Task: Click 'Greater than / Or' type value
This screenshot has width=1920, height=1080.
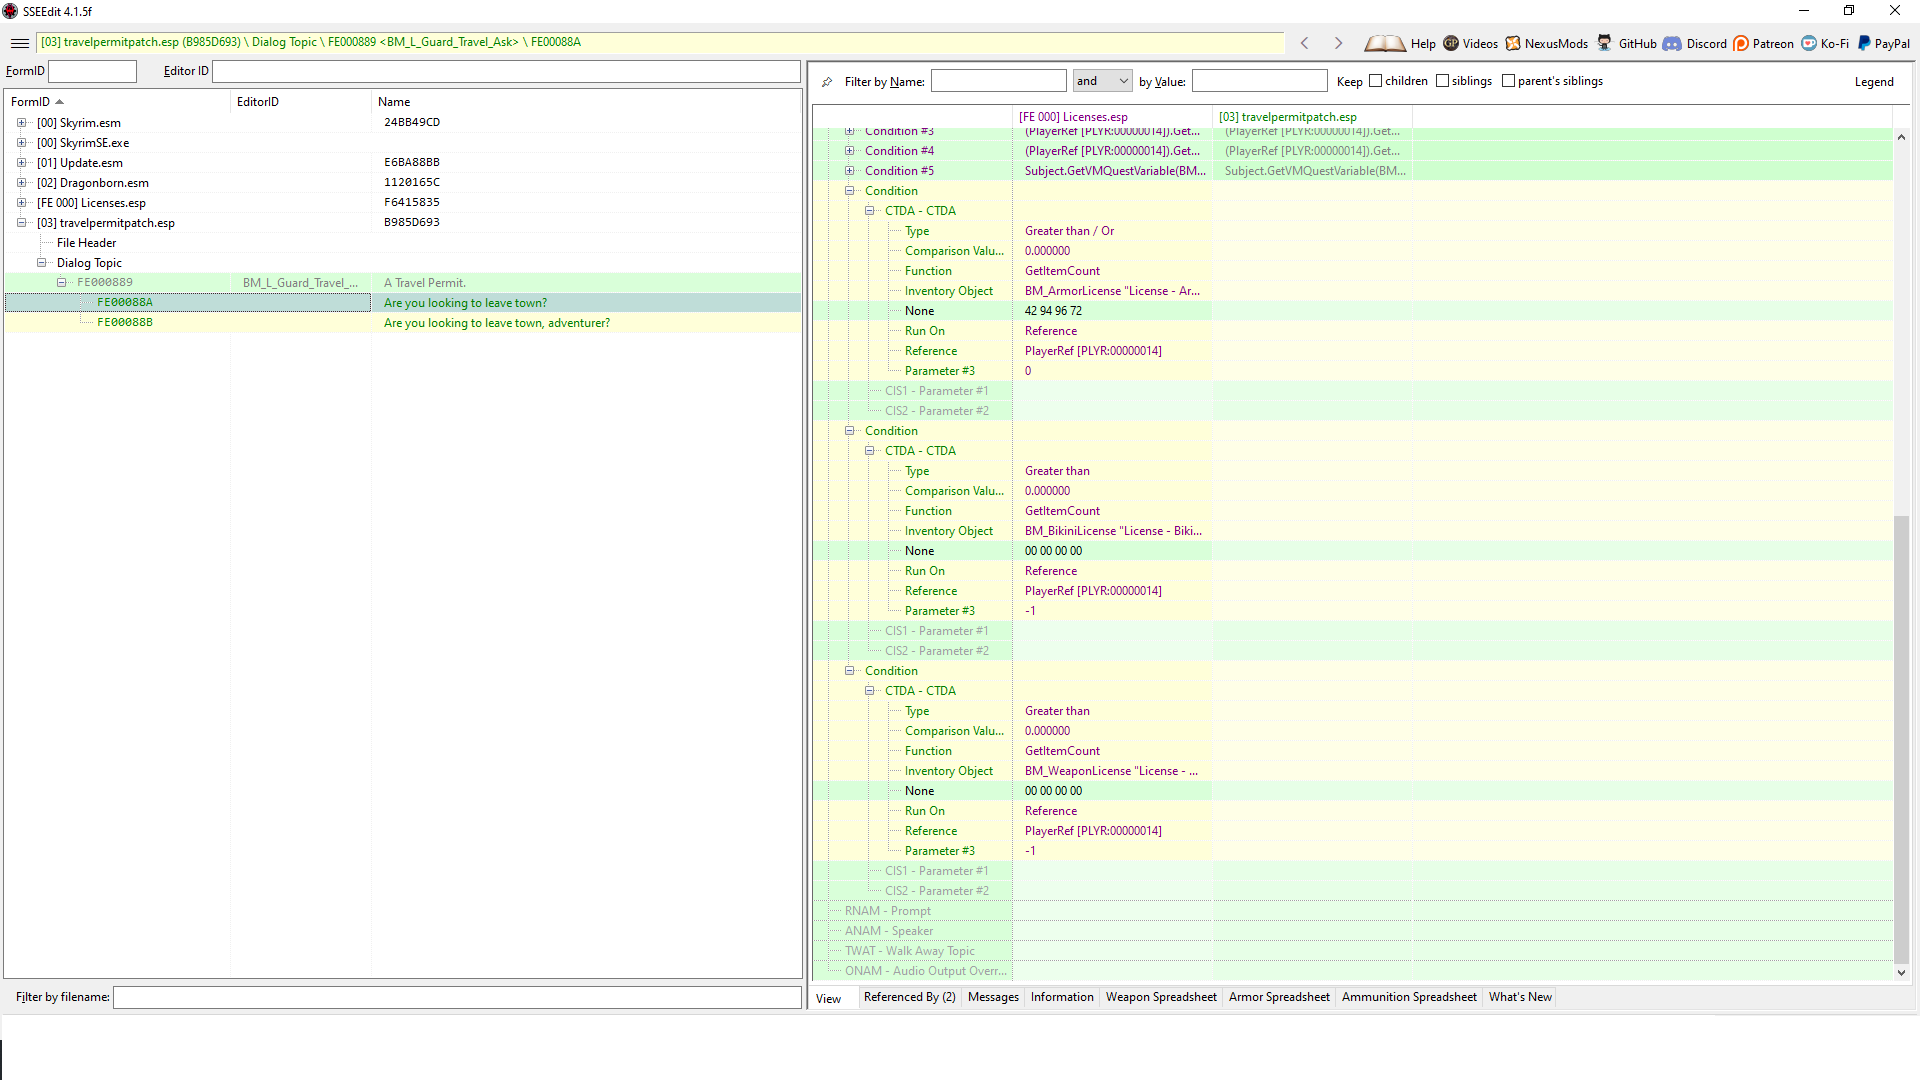Action: click(1069, 231)
